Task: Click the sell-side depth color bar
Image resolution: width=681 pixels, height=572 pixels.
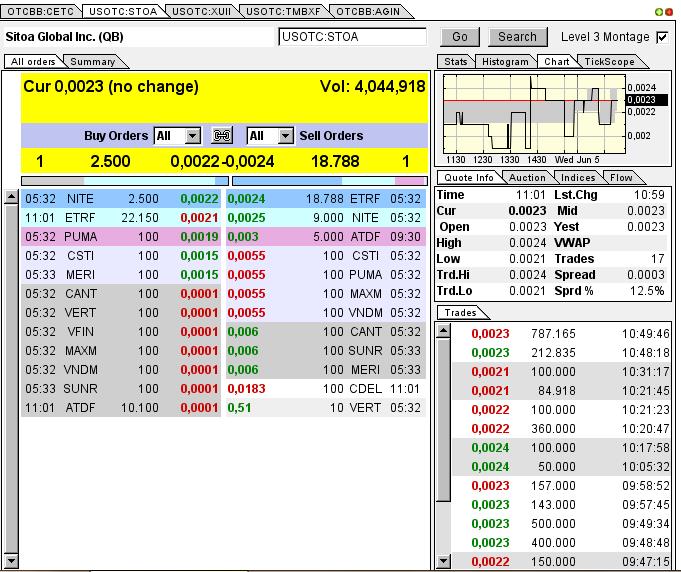Action: pyautogui.click(x=326, y=181)
